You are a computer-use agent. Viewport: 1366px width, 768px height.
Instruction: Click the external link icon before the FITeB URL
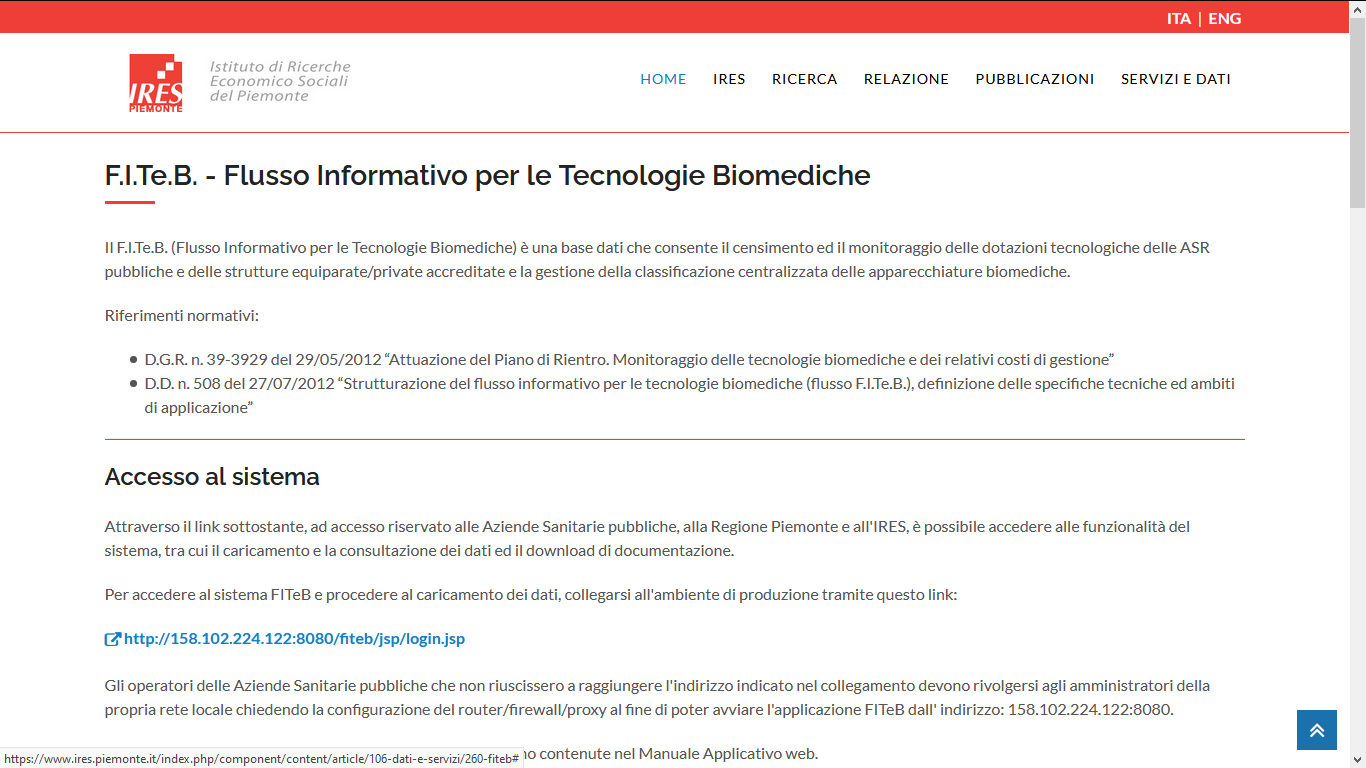tap(112, 639)
